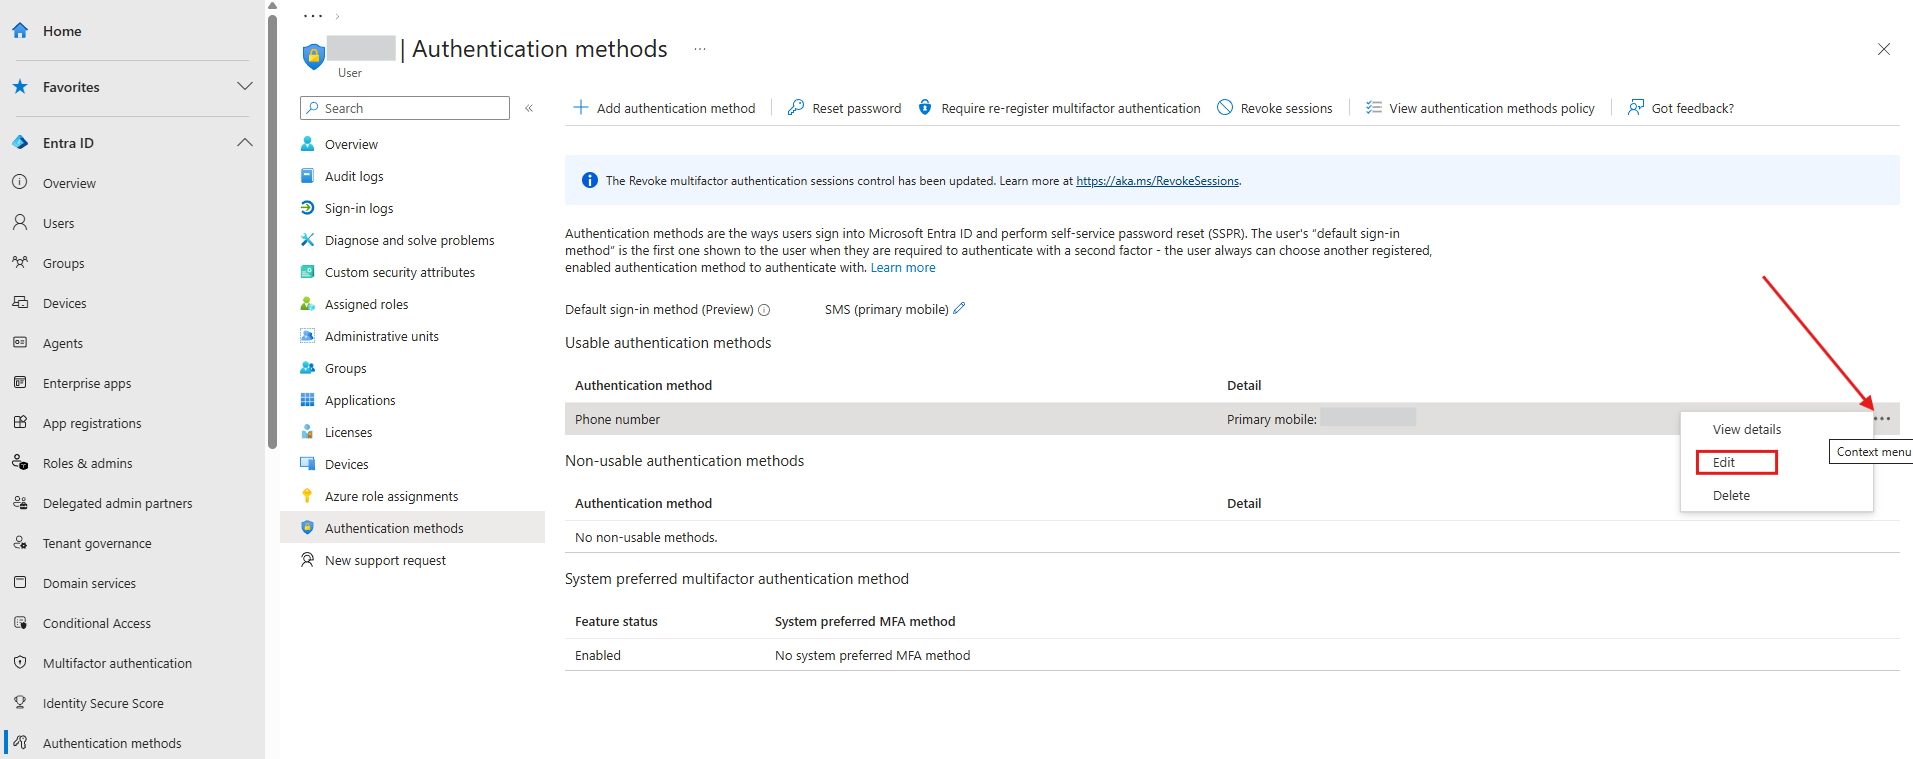1913x759 pixels.
Task: Open Conditional Access
Action: pyautogui.click(x=97, y=623)
